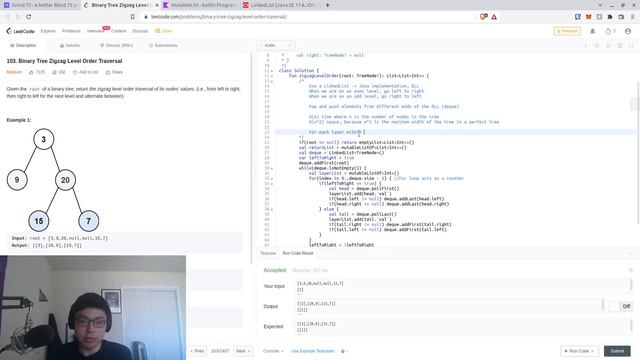Switch to LinkedList Java SE browser tab

pyautogui.click(x=279, y=5)
